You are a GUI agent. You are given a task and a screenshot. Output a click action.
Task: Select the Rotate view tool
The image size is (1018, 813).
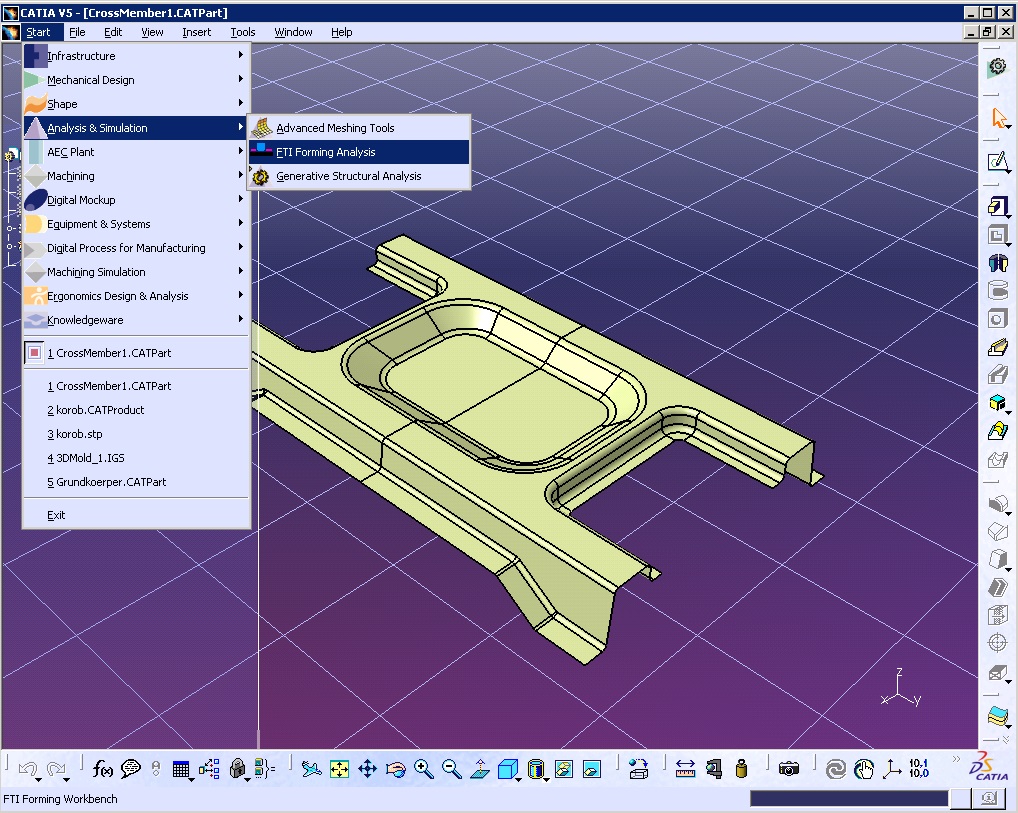pos(395,769)
